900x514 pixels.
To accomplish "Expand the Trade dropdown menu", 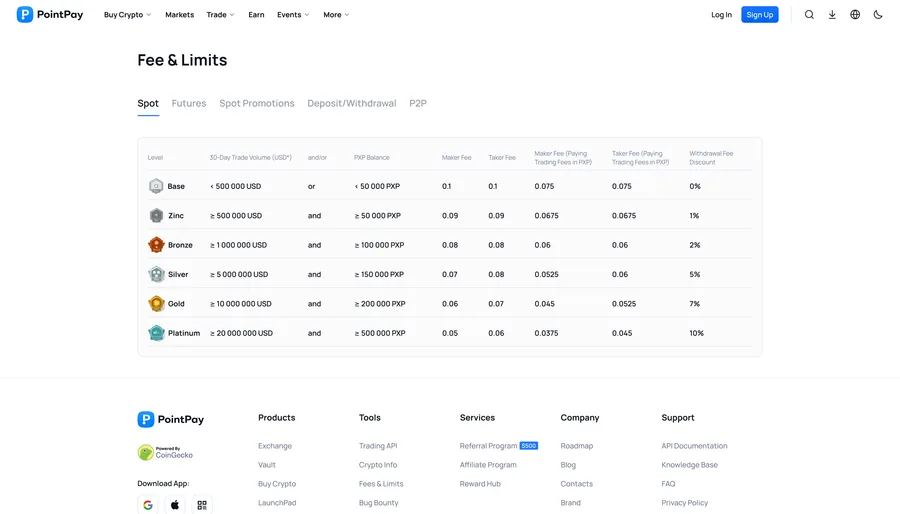I will coord(220,15).
